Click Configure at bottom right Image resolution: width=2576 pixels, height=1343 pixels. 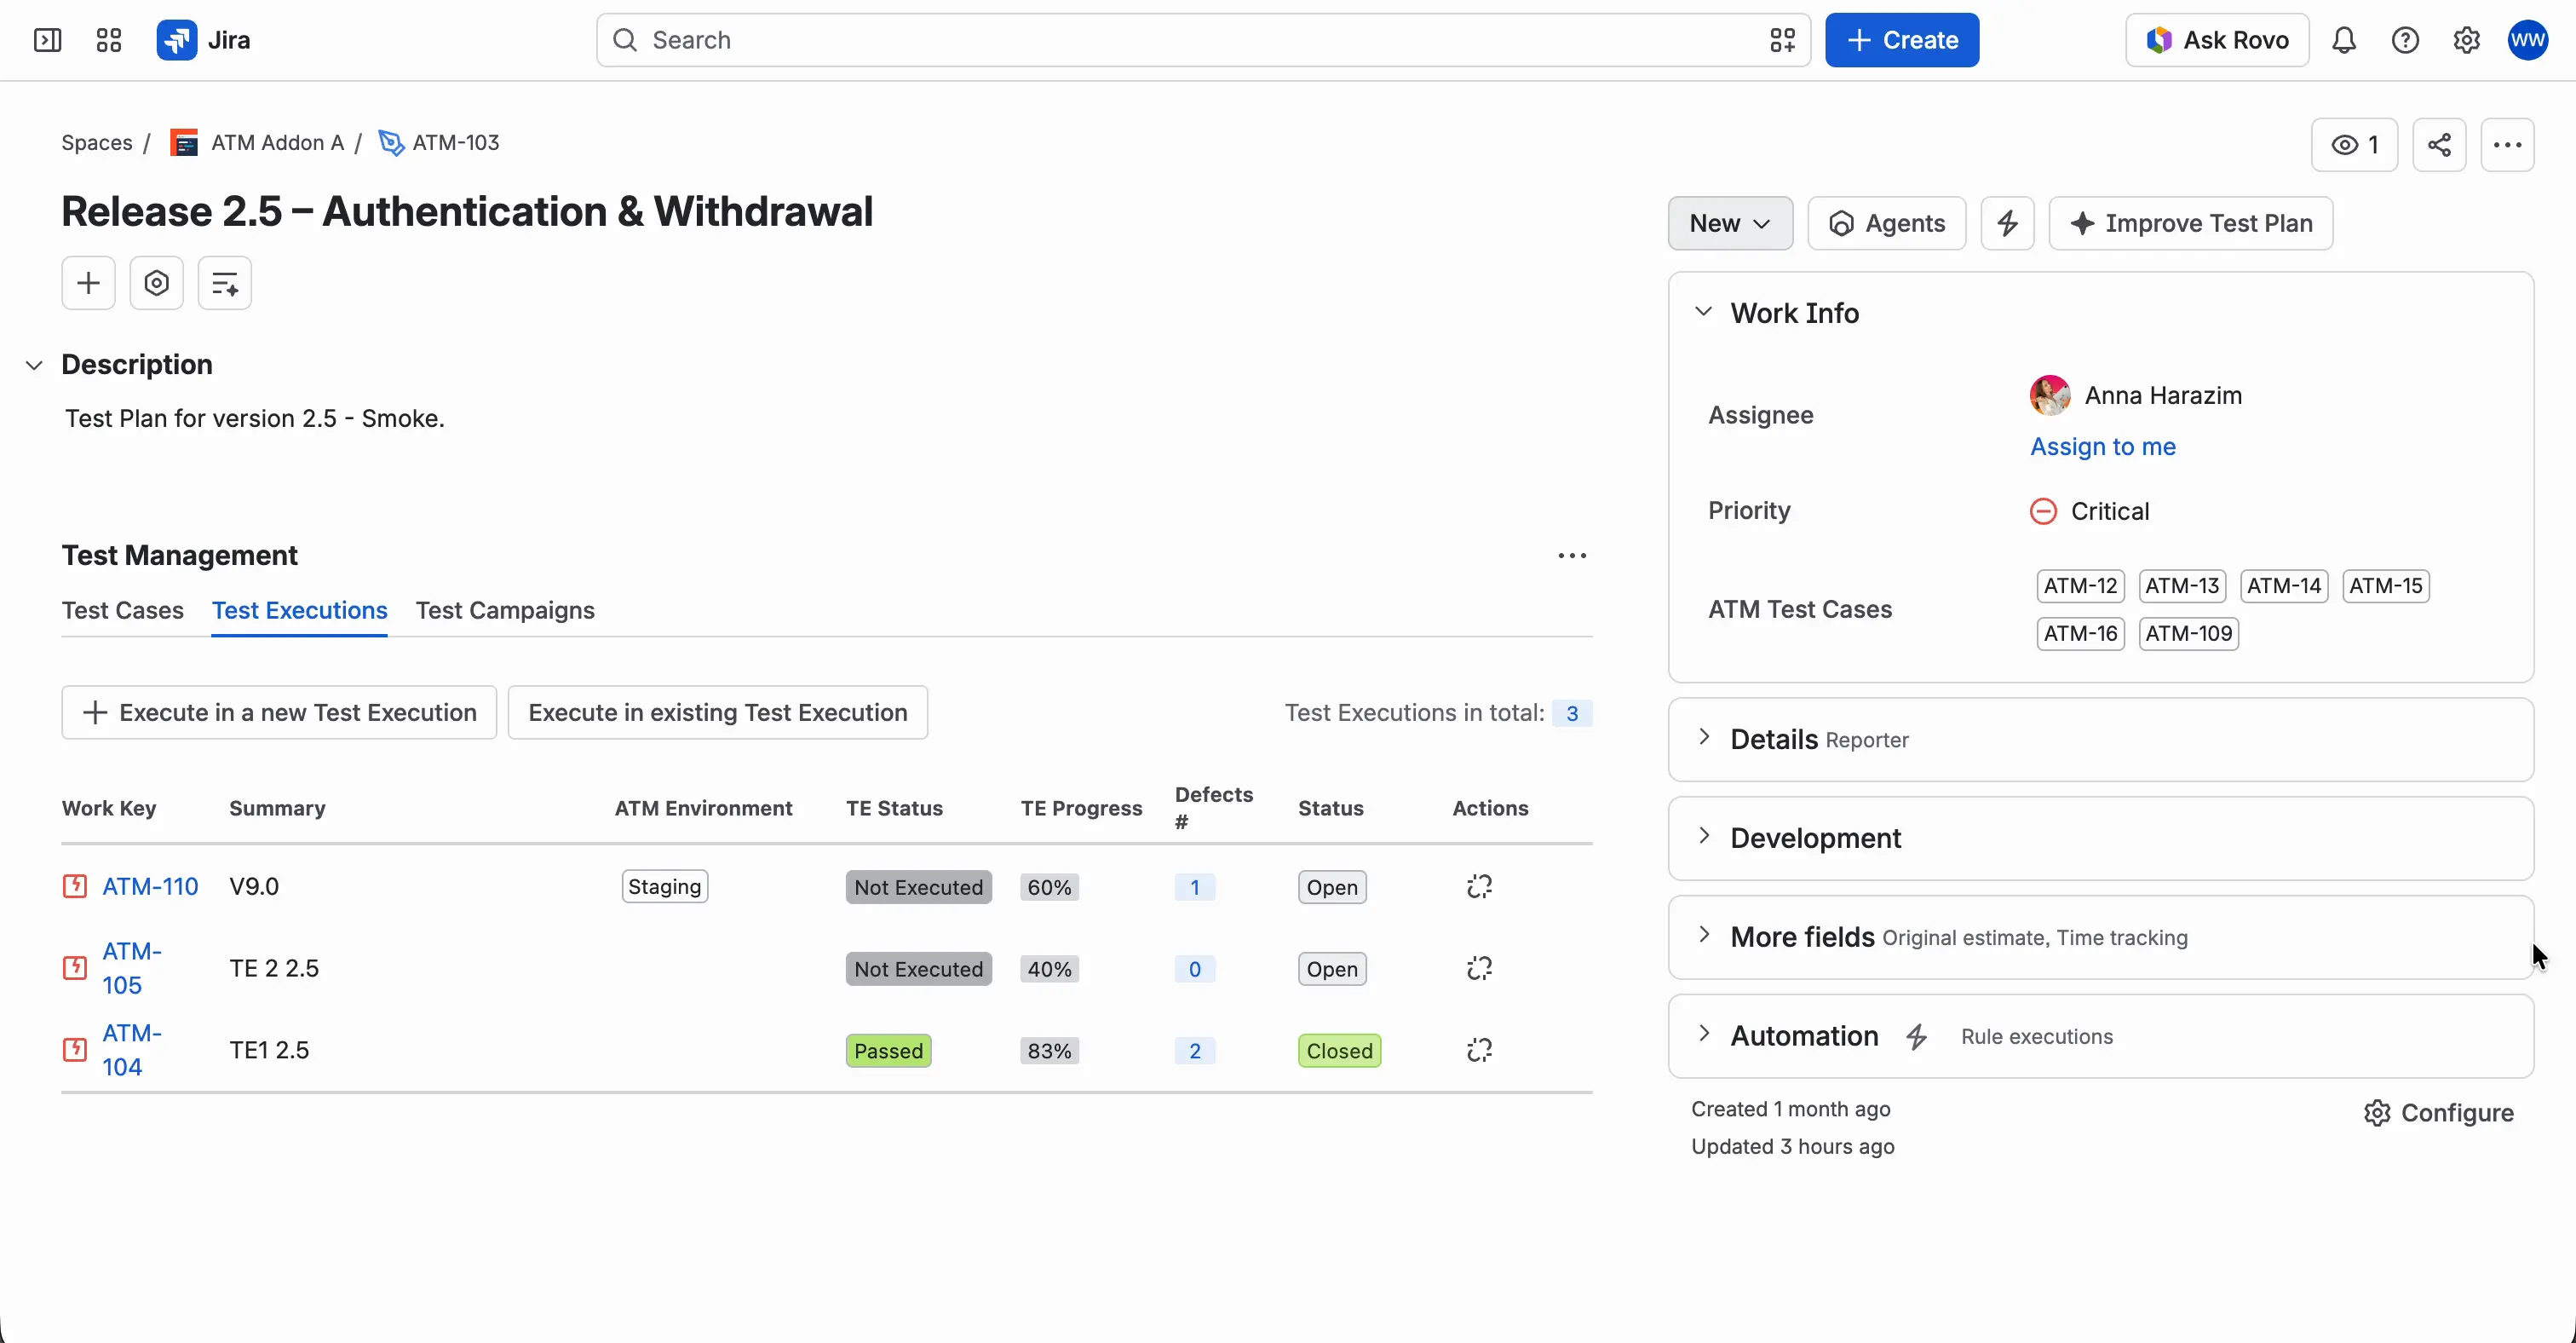tap(2438, 1113)
